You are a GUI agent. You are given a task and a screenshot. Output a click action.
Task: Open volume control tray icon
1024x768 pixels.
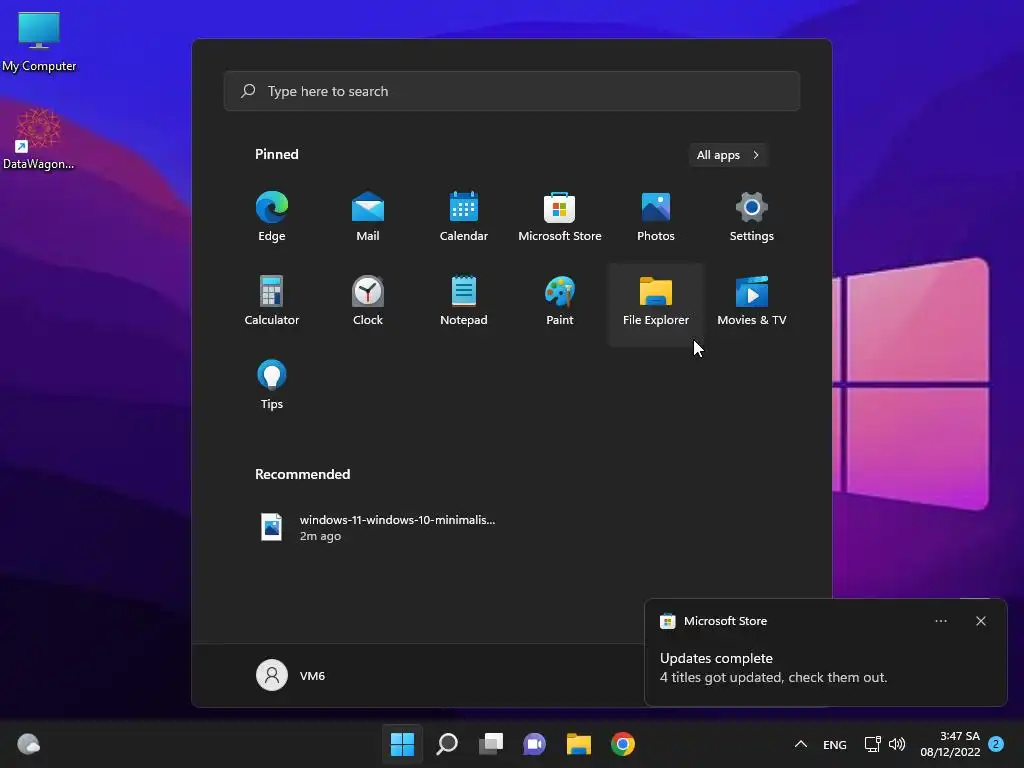897,744
